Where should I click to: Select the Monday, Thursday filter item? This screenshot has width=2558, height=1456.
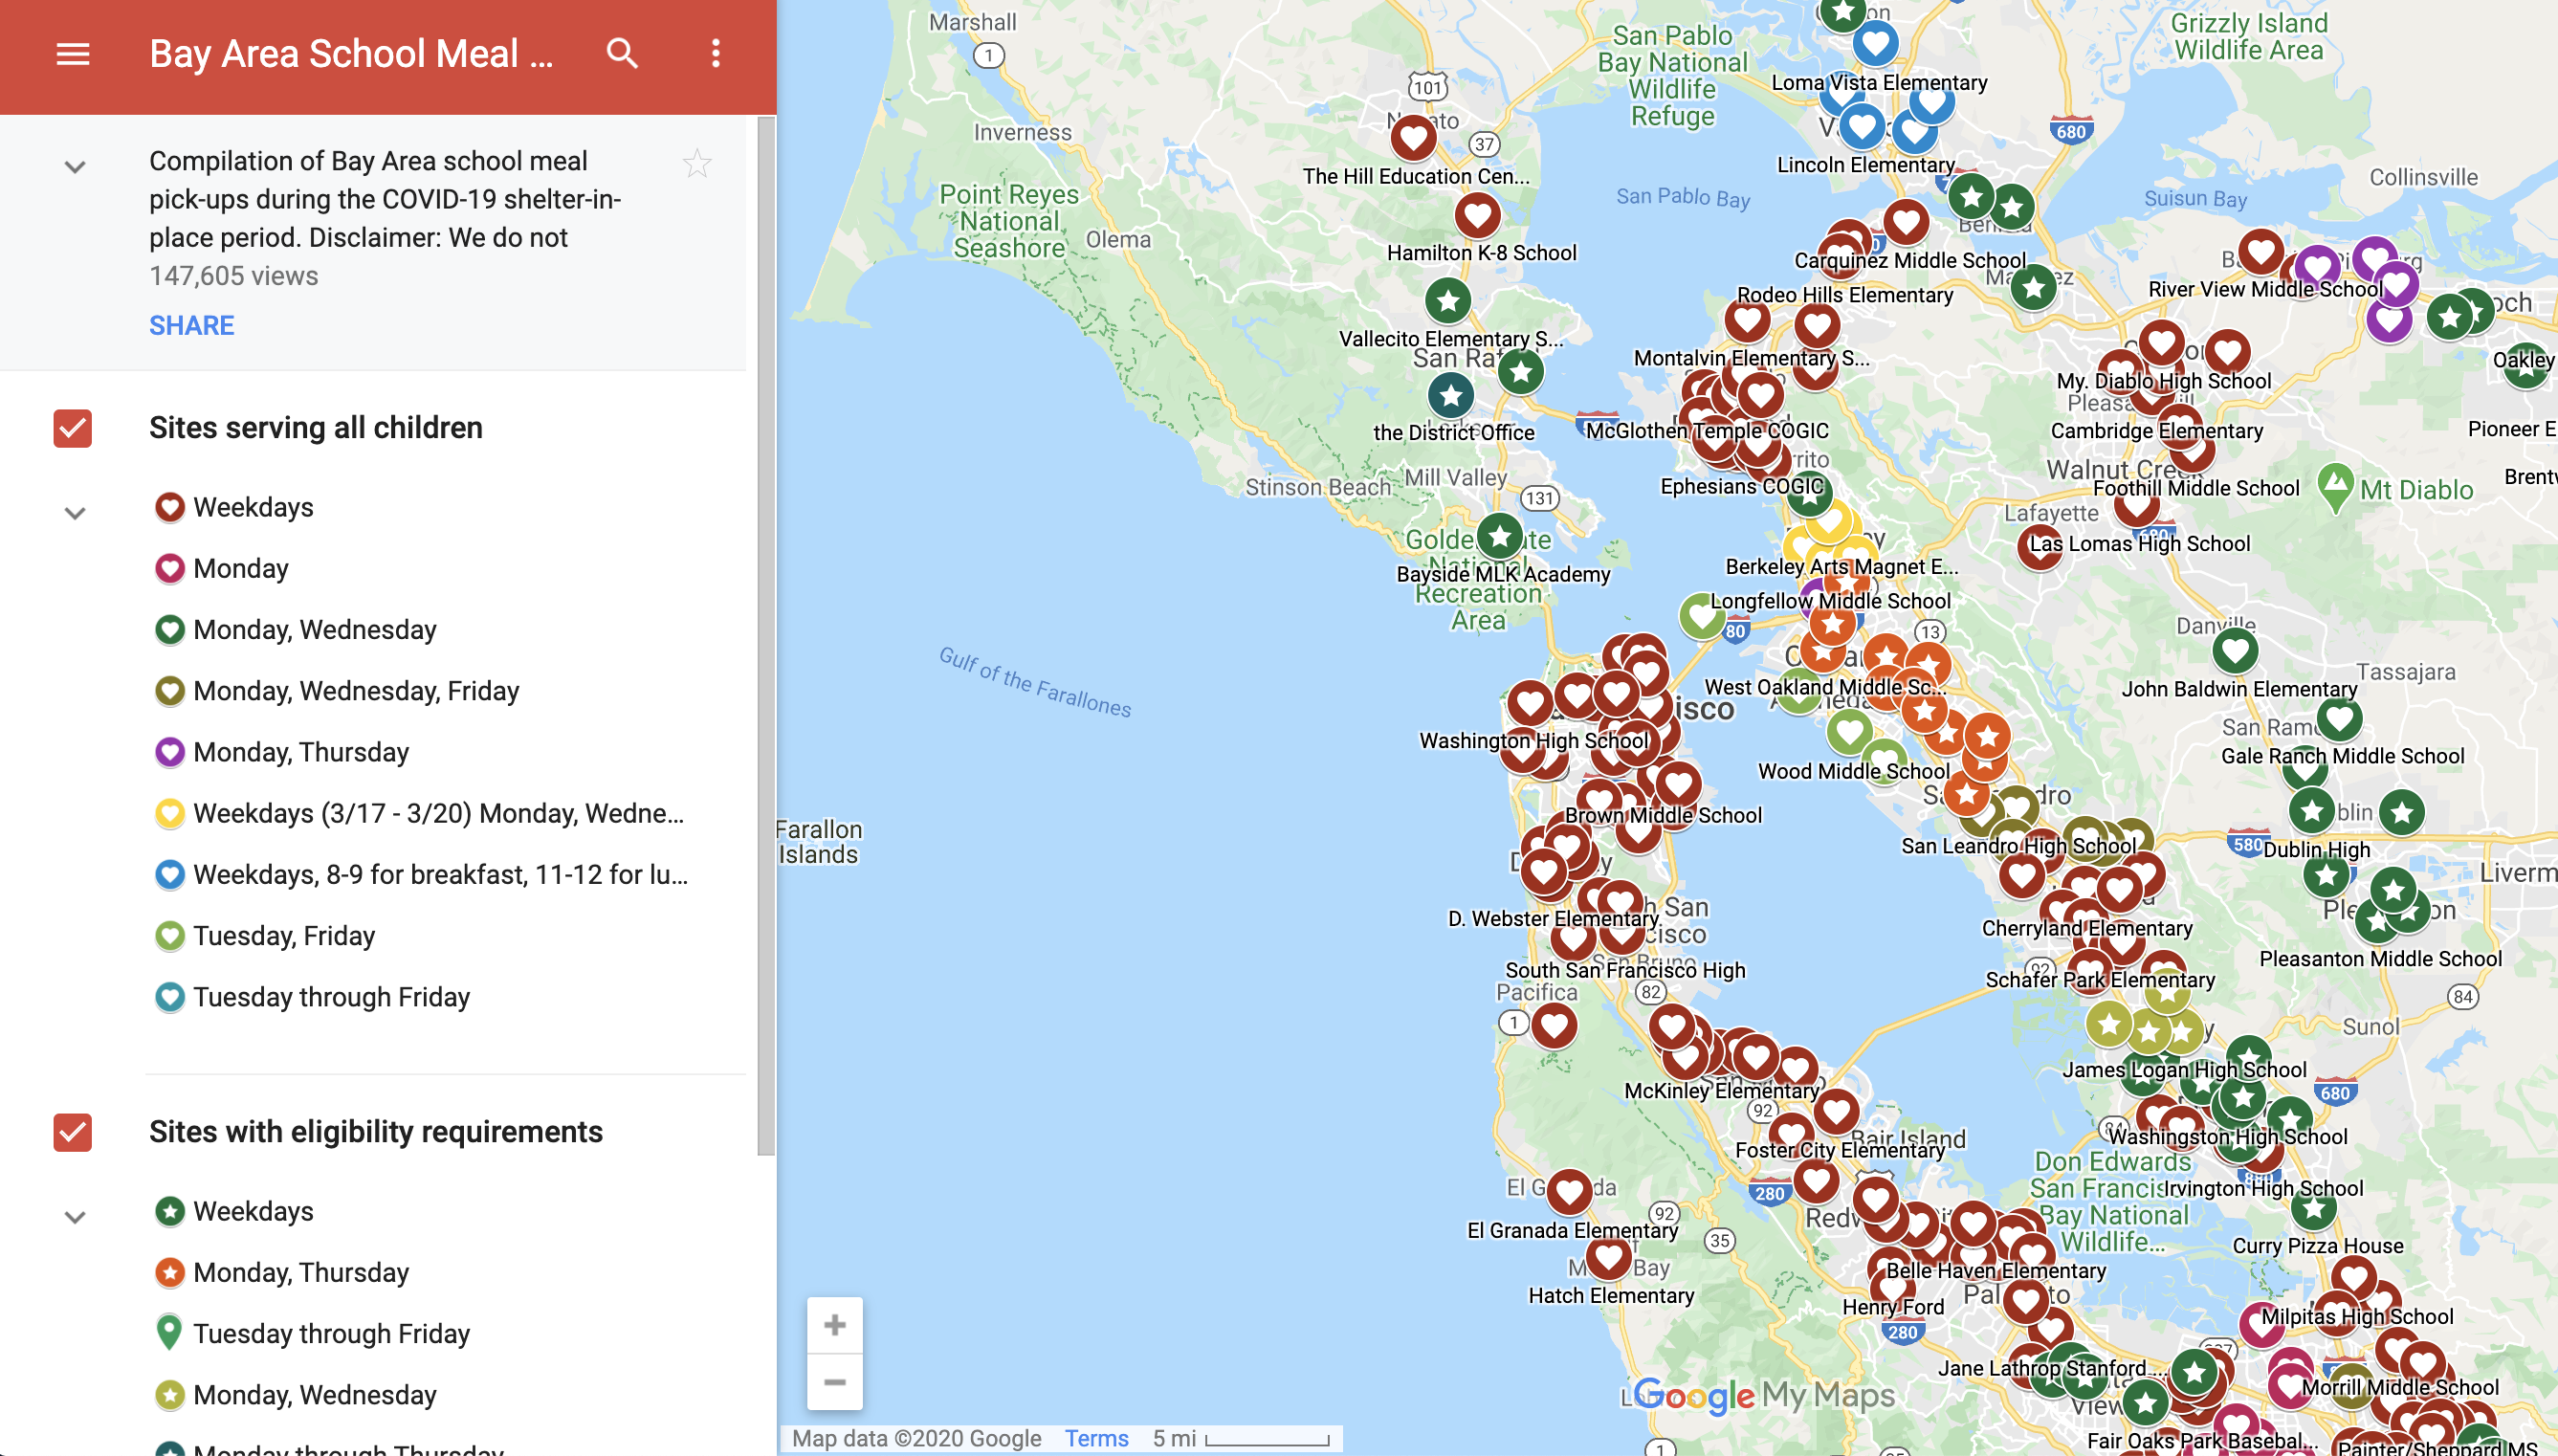click(x=302, y=752)
